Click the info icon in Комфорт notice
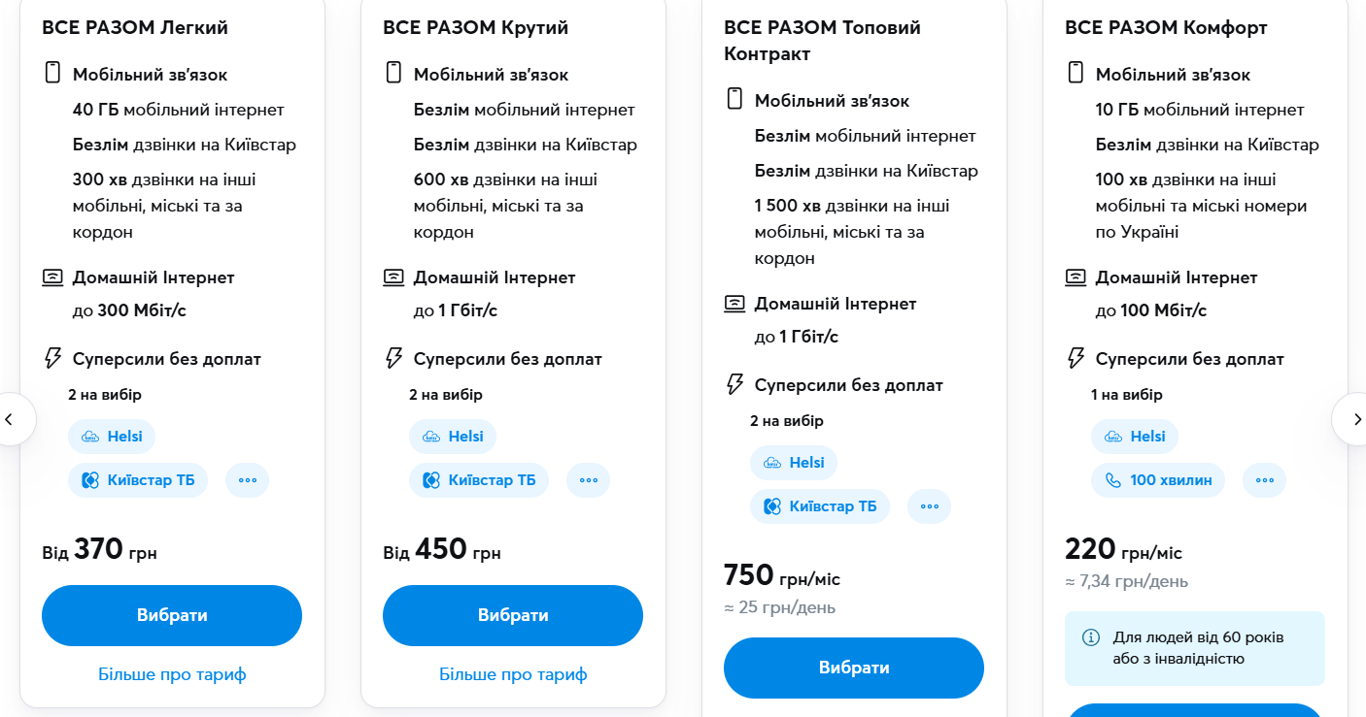 tap(1091, 638)
